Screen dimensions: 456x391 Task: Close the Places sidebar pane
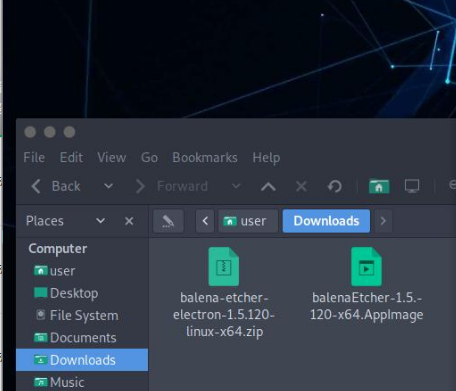pos(129,221)
